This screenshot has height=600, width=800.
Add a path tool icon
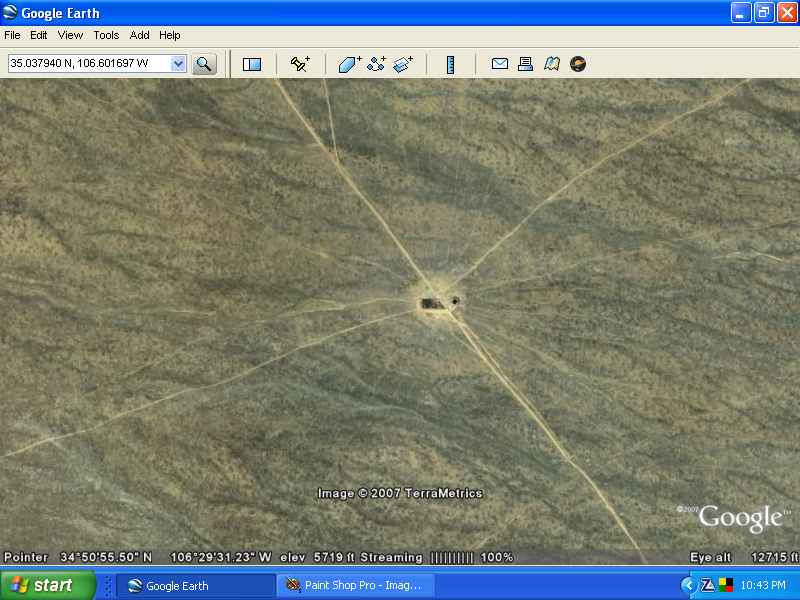pyautogui.click(x=377, y=64)
